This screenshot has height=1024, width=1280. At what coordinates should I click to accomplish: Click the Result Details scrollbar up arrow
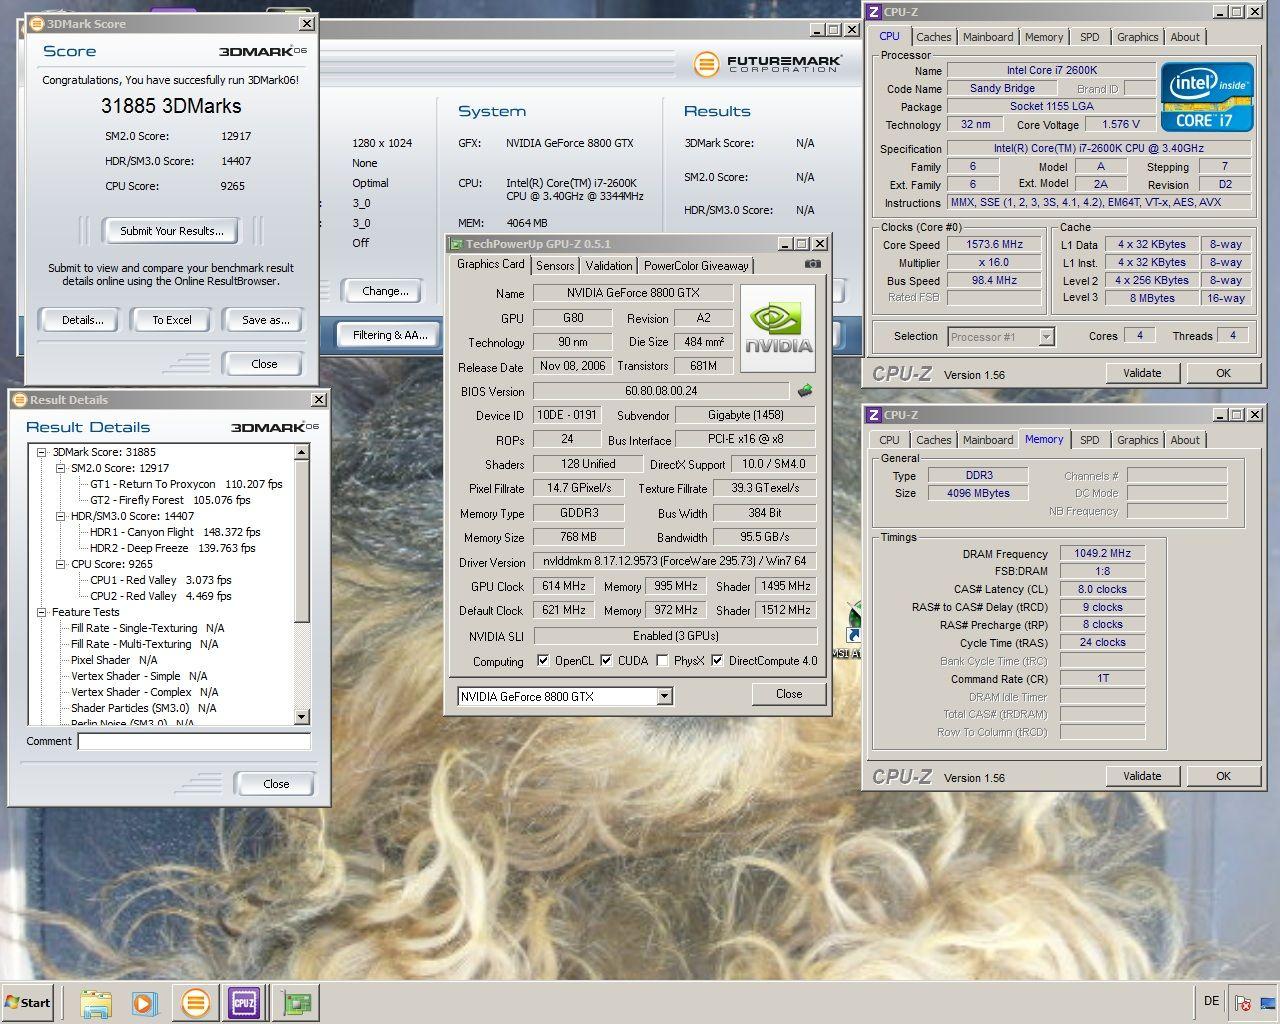click(x=302, y=452)
